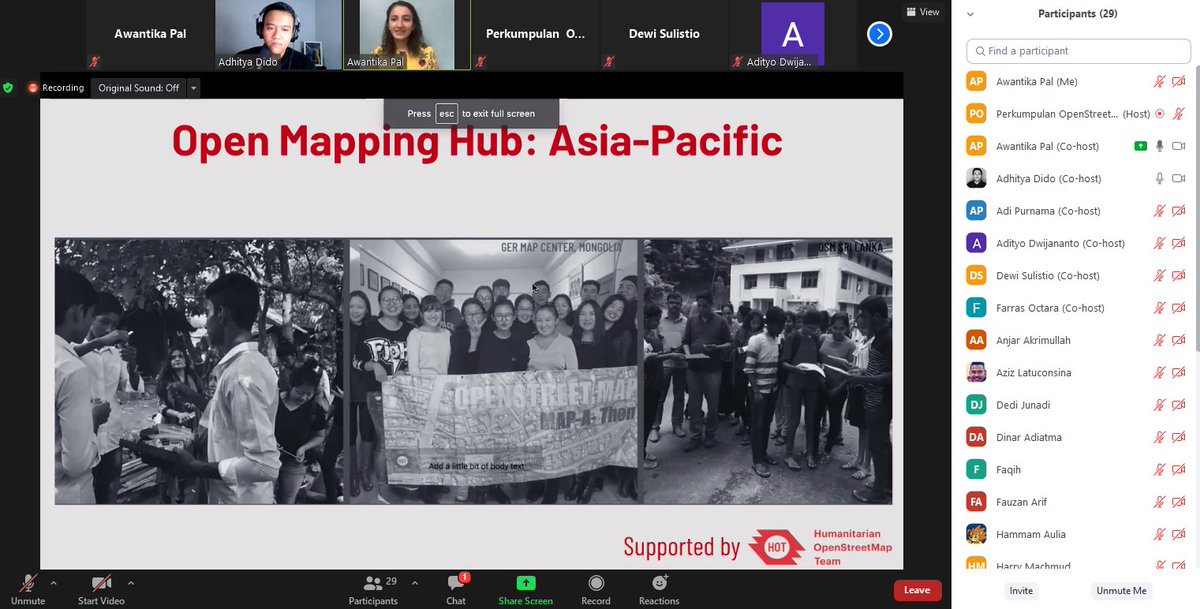
Task: Click the Unmute Me button
Action: click(x=1120, y=591)
